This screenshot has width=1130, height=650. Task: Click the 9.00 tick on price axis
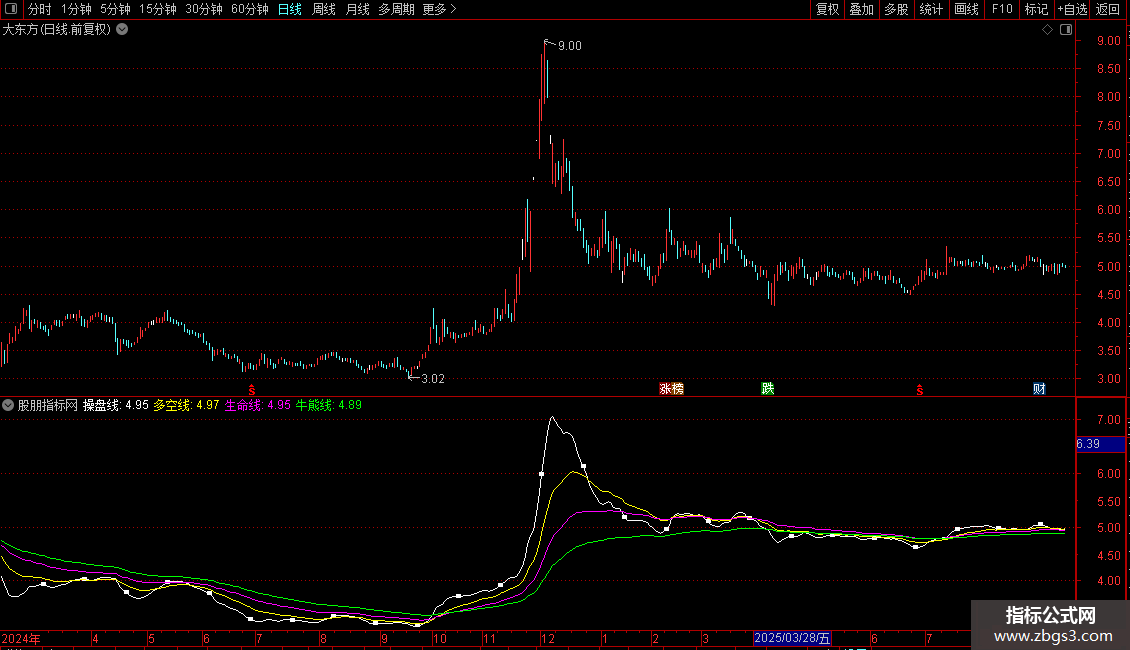tap(1109, 41)
